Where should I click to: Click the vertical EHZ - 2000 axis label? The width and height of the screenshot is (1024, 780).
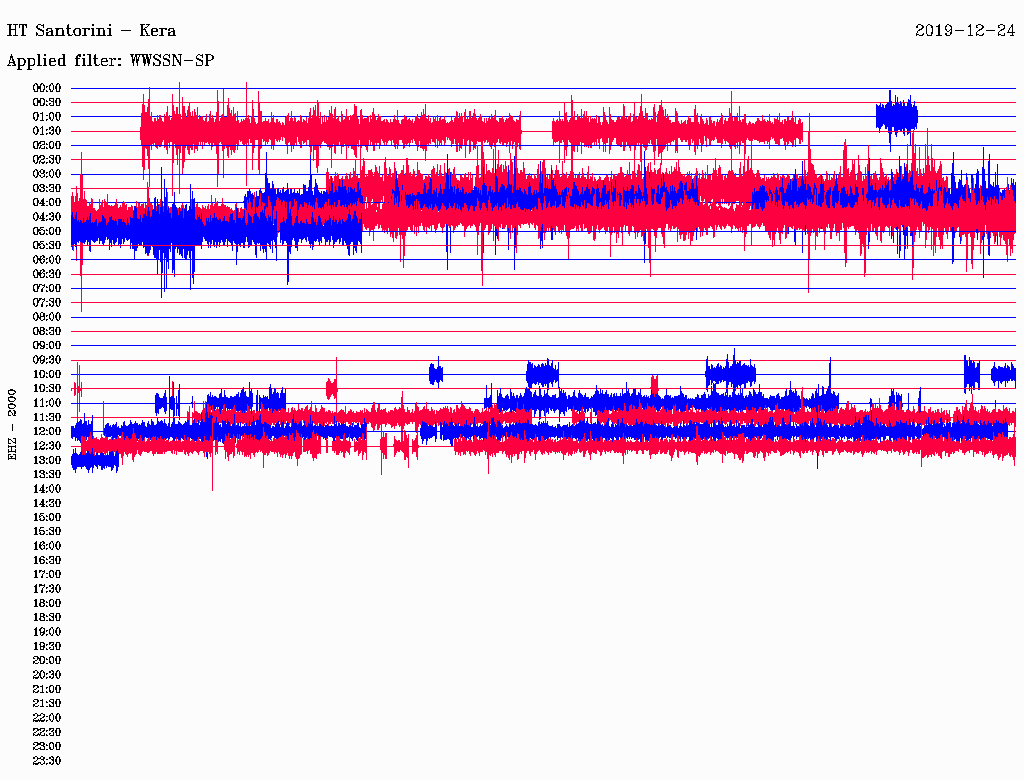tap(13, 424)
